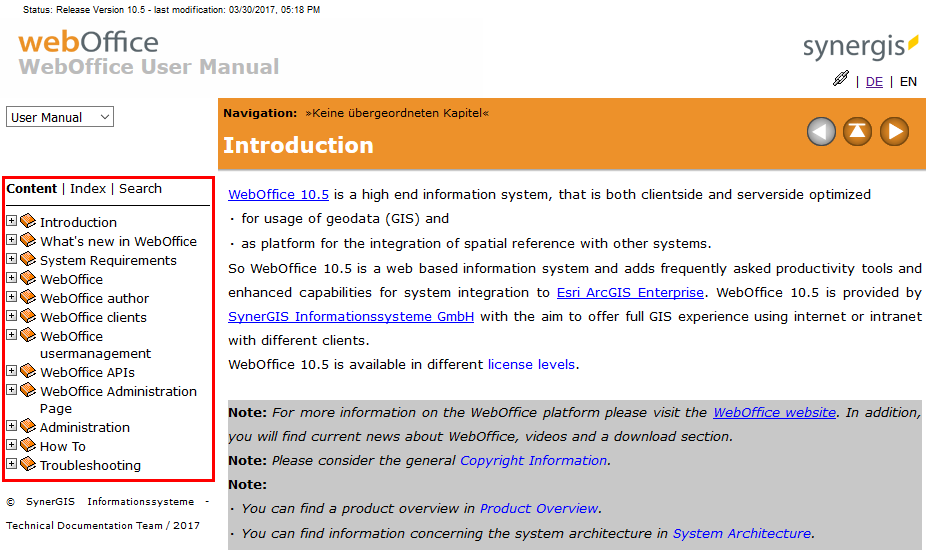Open the WebOffice website link
This screenshot has width=926, height=550.
774,412
